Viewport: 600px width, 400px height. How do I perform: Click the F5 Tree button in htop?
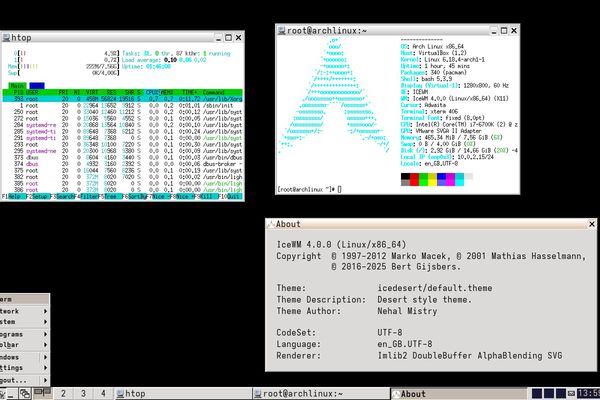113,196
